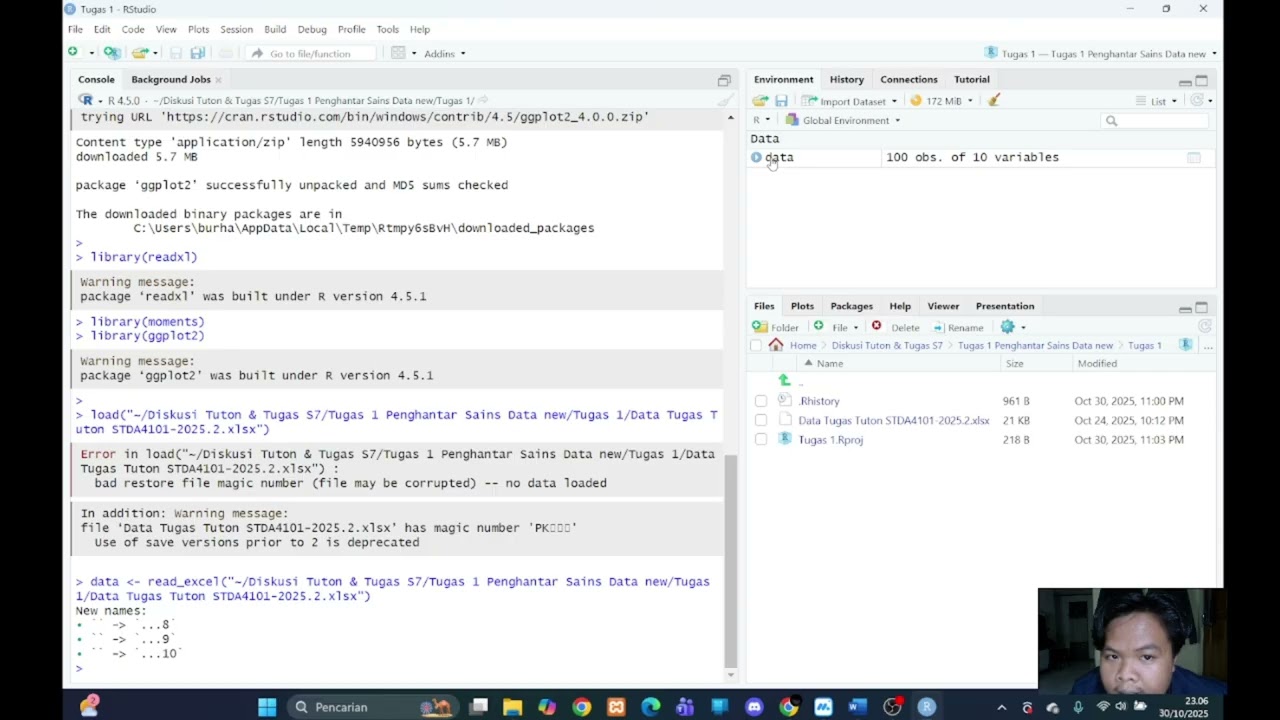The height and width of the screenshot is (720, 1280).
Task: Tick the checkbox for Tugas 1.Rproj
Action: click(x=761, y=439)
